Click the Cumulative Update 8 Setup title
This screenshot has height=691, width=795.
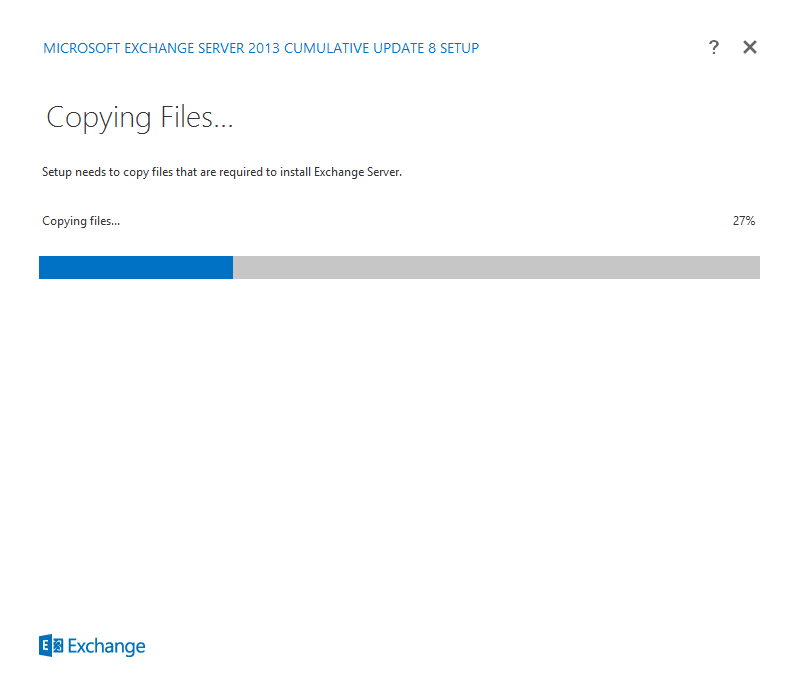[261, 48]
